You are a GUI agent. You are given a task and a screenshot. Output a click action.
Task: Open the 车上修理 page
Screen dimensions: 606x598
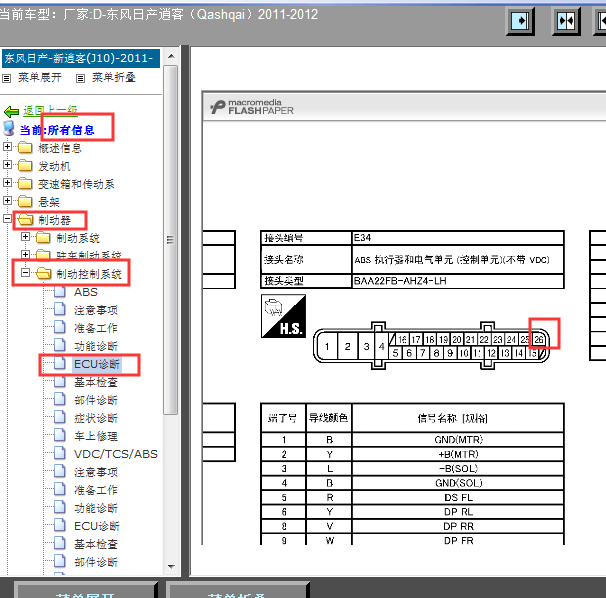pyautogui.click(x=96, y=436)
